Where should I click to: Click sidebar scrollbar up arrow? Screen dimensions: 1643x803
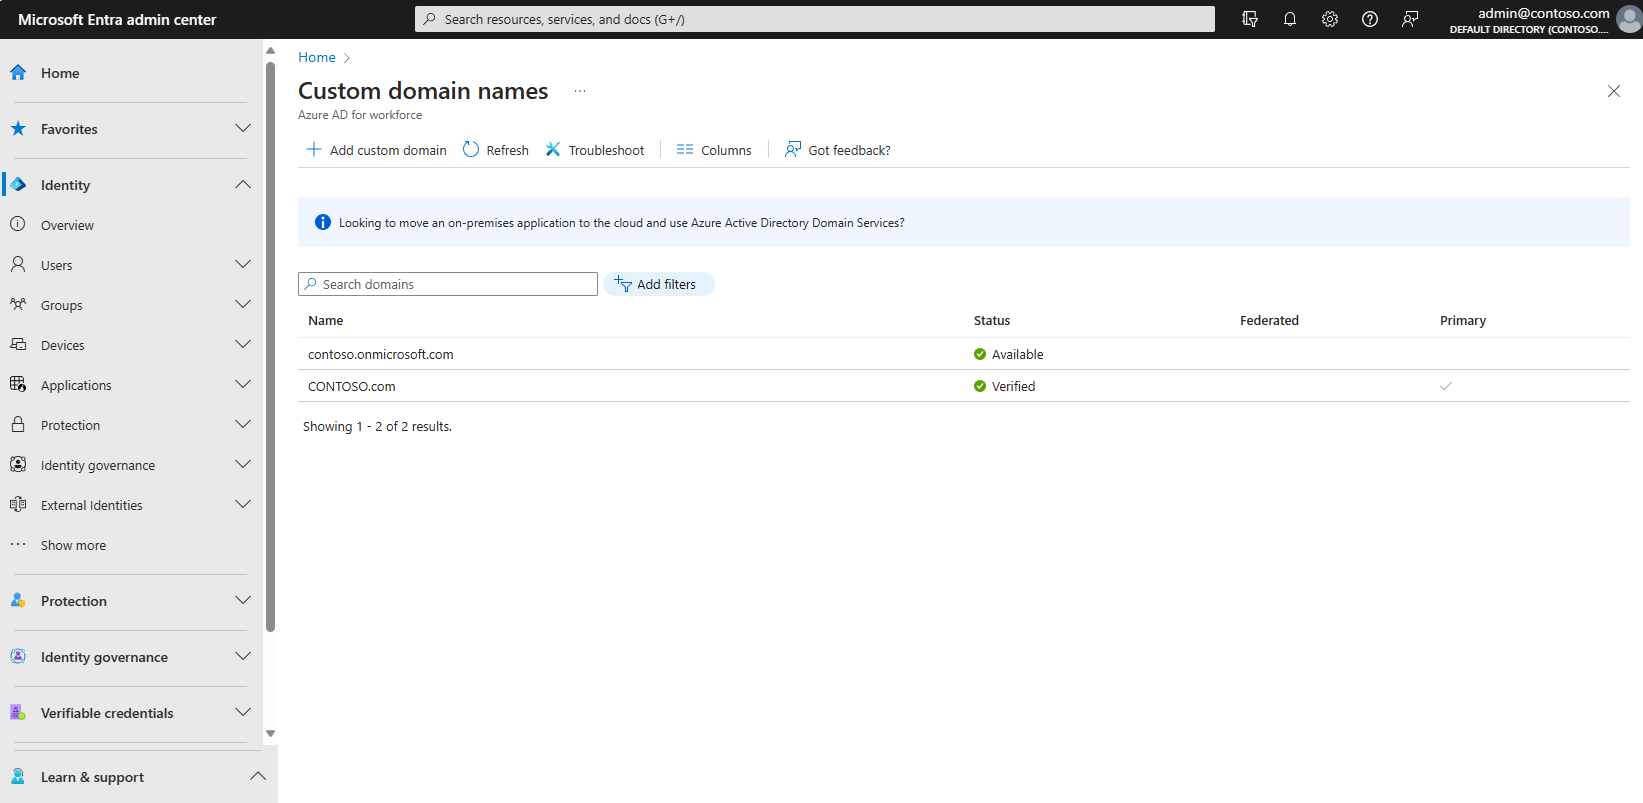(x=270, y=50)
